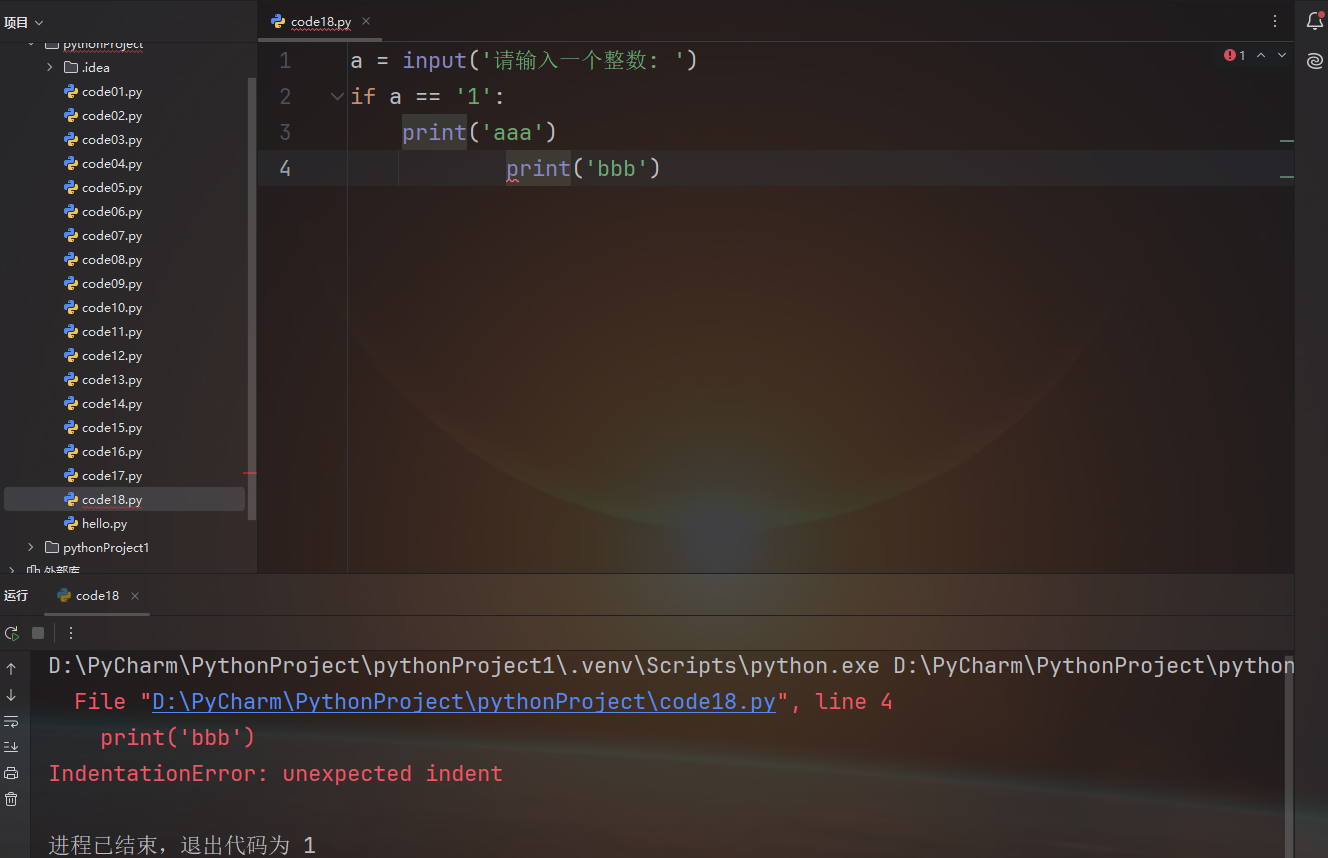Select the pythonProject1 folder row

tap(124, 548)
